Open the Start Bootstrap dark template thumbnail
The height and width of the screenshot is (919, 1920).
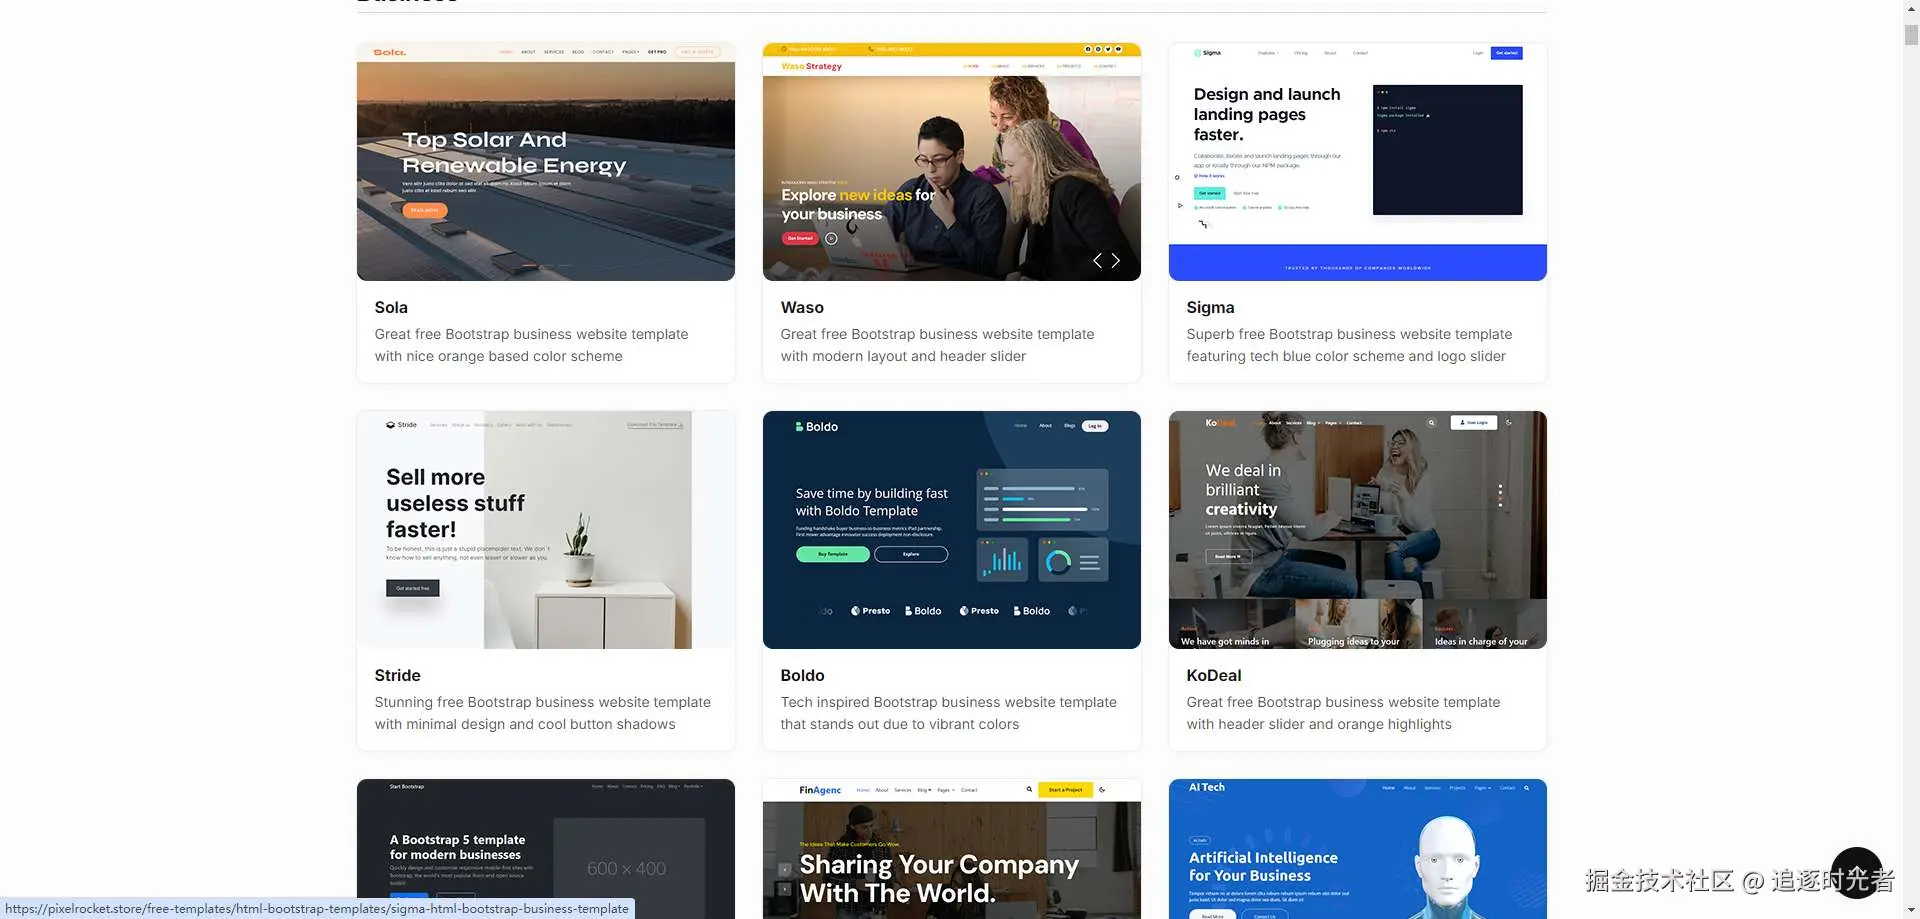click(x=545, y=849)
